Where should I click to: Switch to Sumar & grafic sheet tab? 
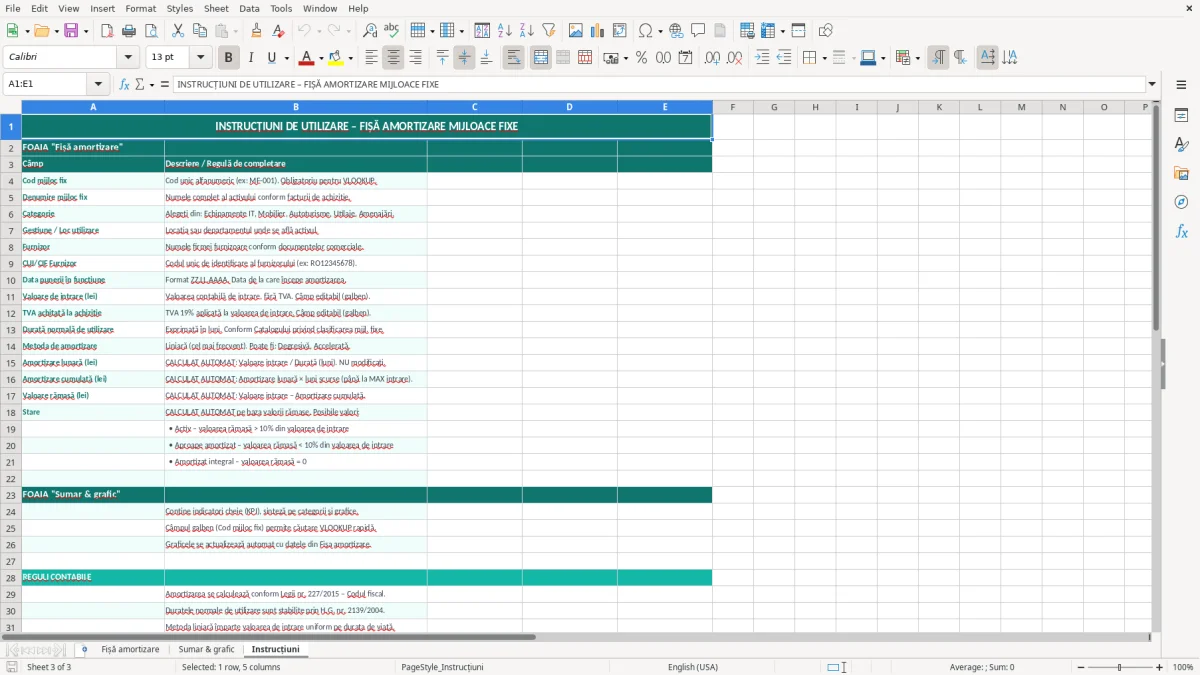pos(206,649)
